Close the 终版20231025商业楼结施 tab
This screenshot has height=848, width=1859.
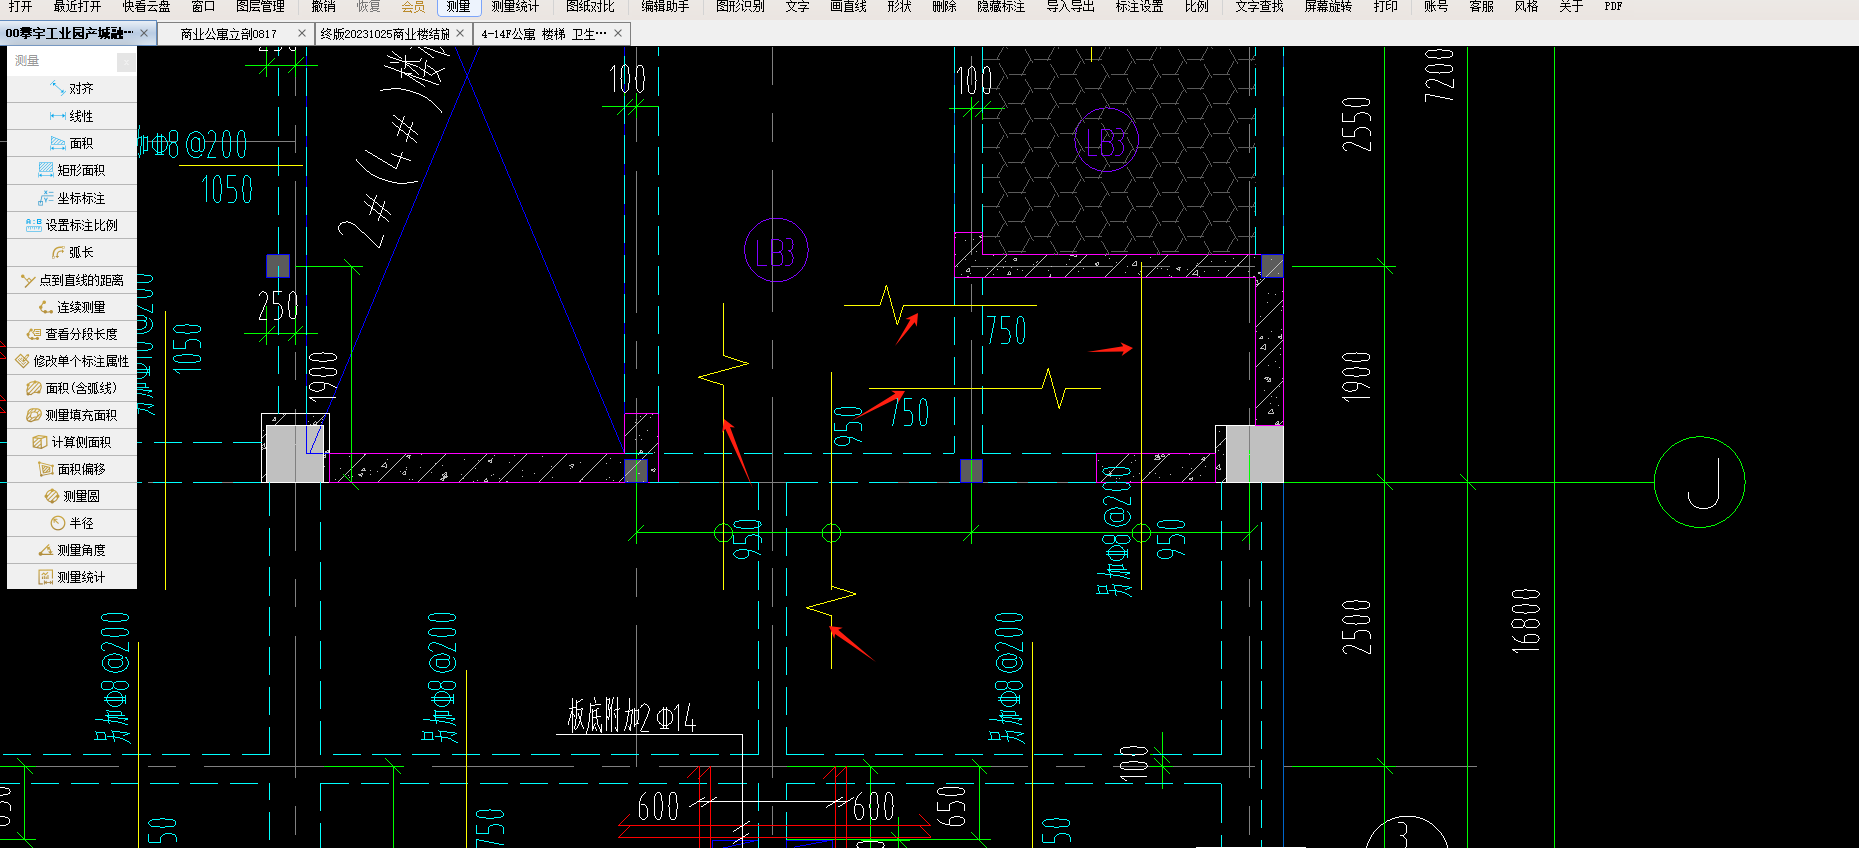click(x=460, y=33)
